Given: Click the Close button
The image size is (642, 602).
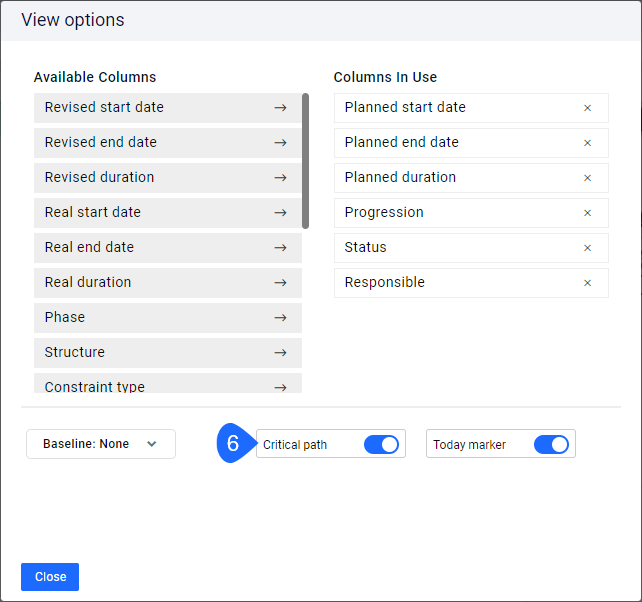Looking at the screenshot, I should click(x=50, y=577).
